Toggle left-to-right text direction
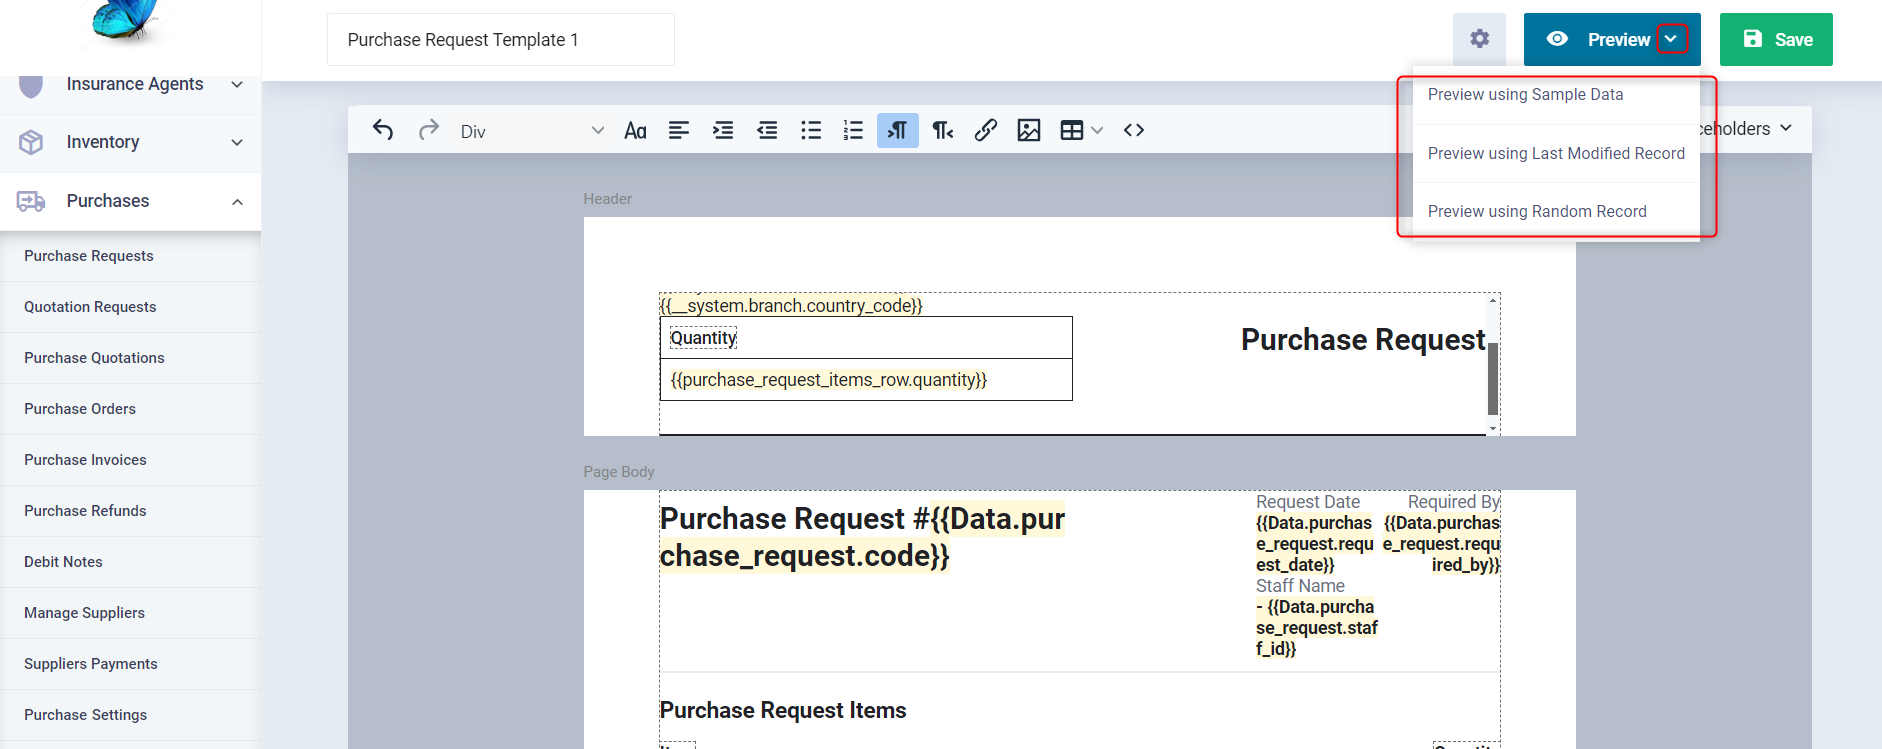 point(898,130)
